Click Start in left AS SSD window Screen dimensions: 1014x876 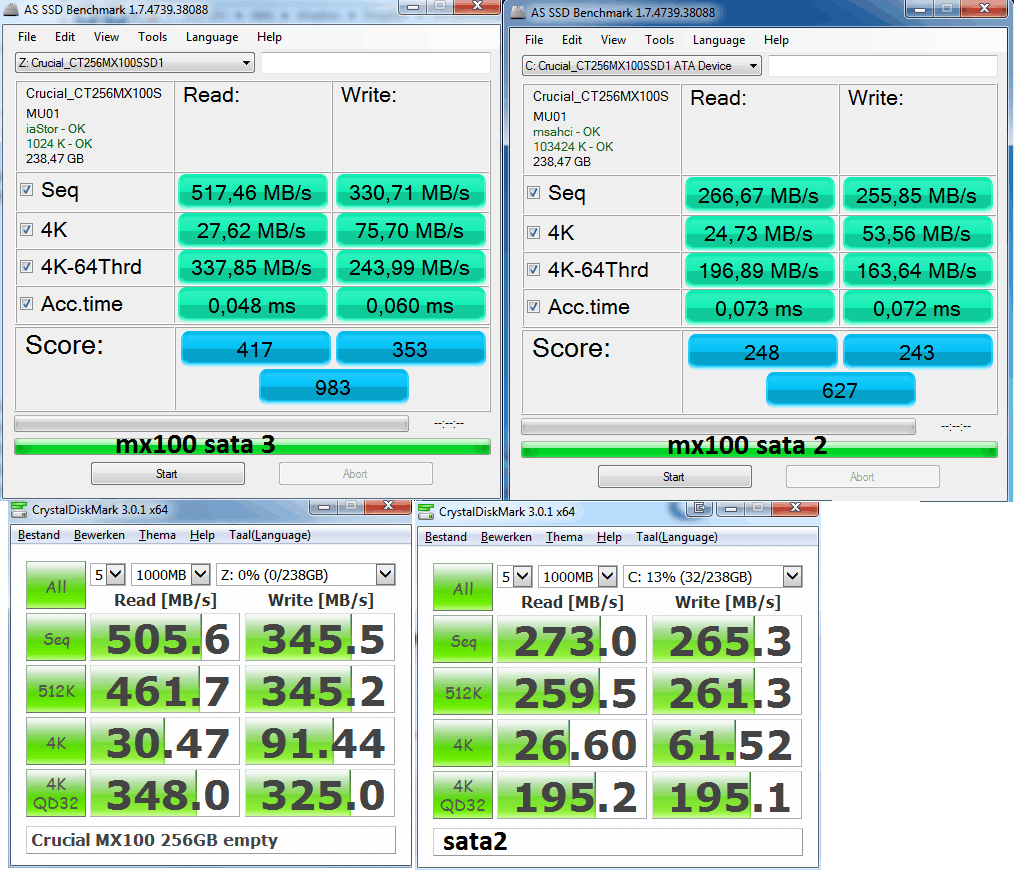(x=167, y=474)
